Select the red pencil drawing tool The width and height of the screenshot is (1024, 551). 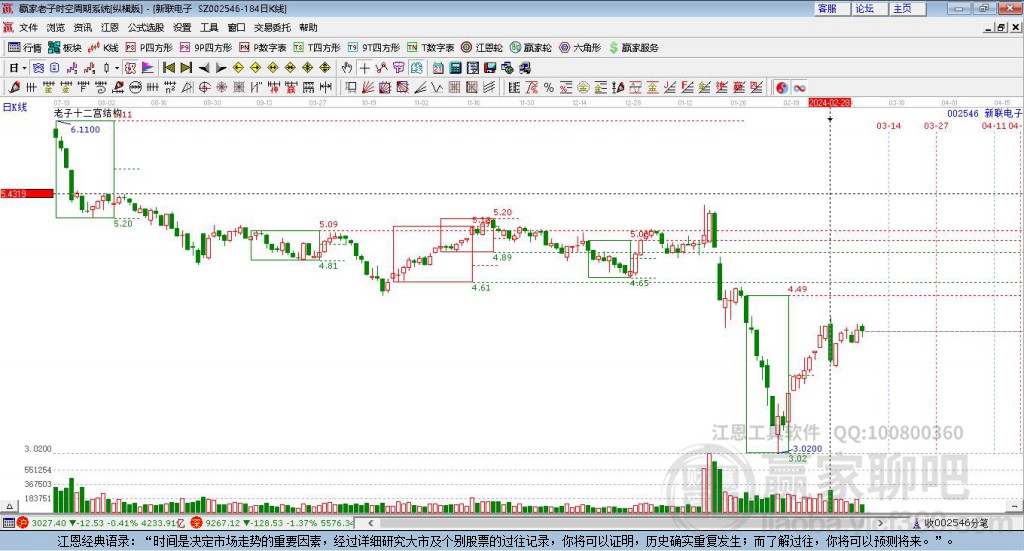click(x=14, y=87)
